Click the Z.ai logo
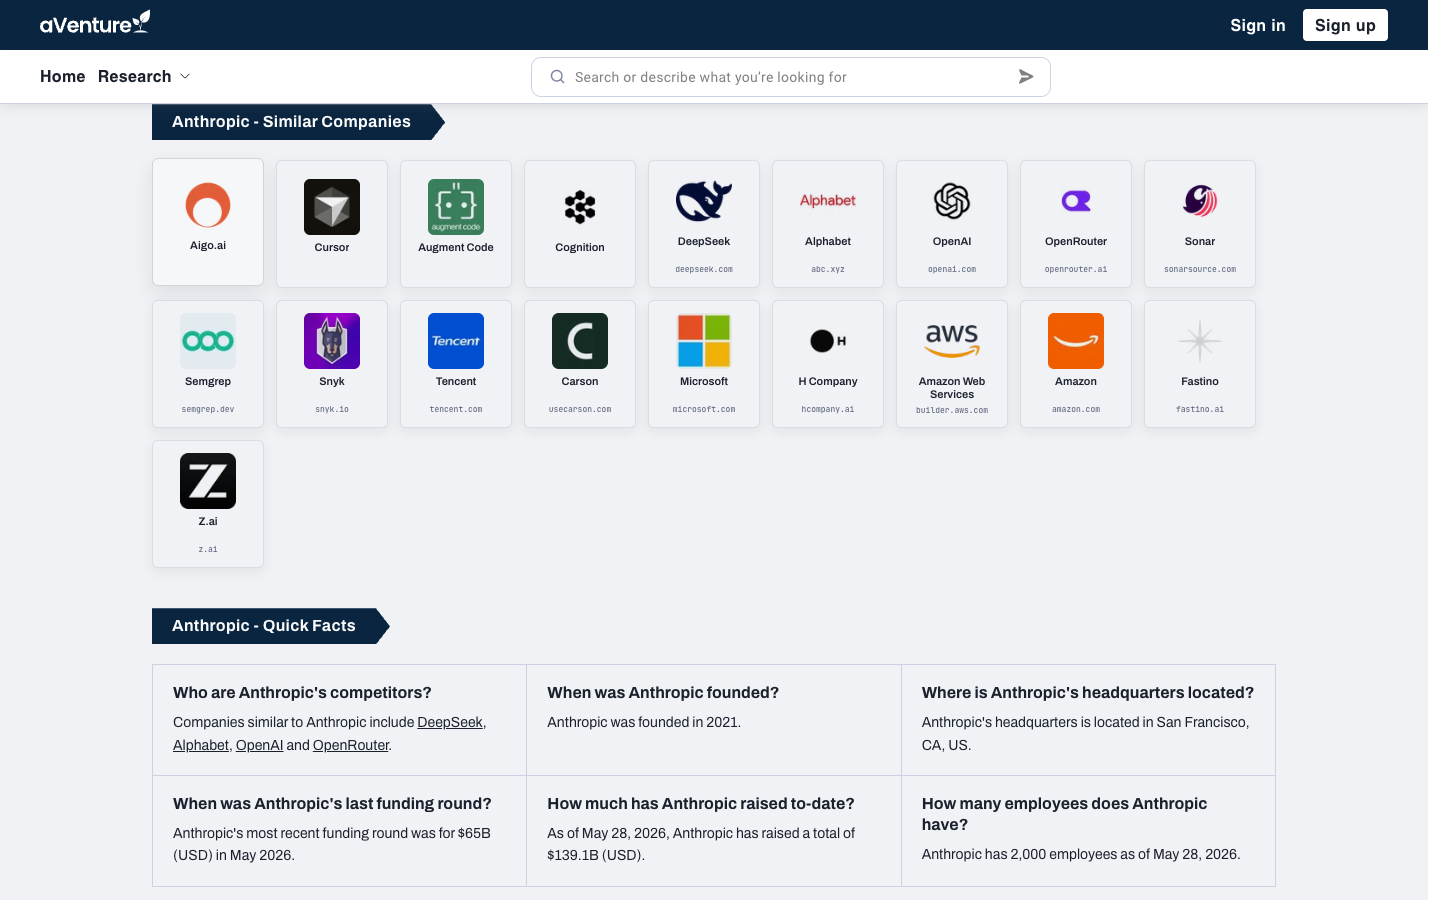The image size is (1440, 900). (x=208, y=481)
